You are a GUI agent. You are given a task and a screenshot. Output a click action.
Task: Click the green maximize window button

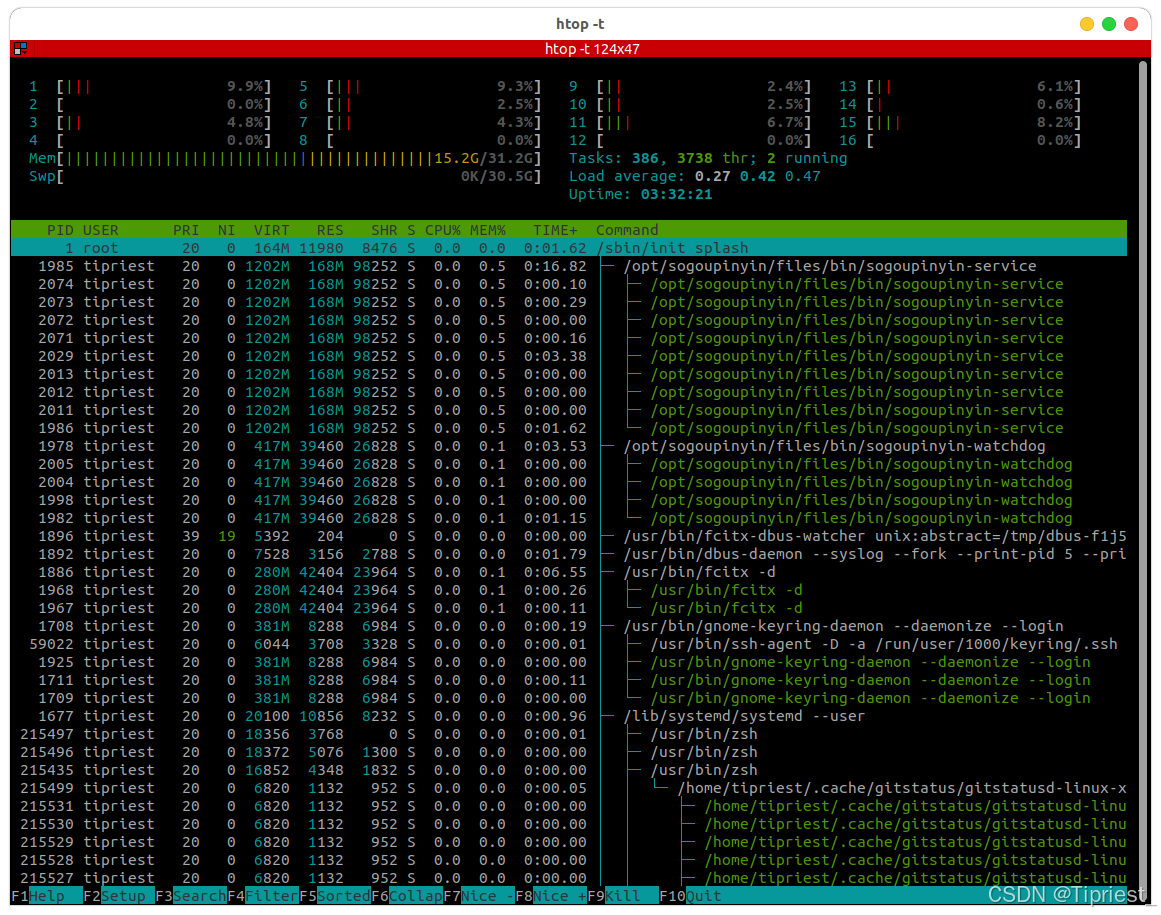tap(1109, 24)
